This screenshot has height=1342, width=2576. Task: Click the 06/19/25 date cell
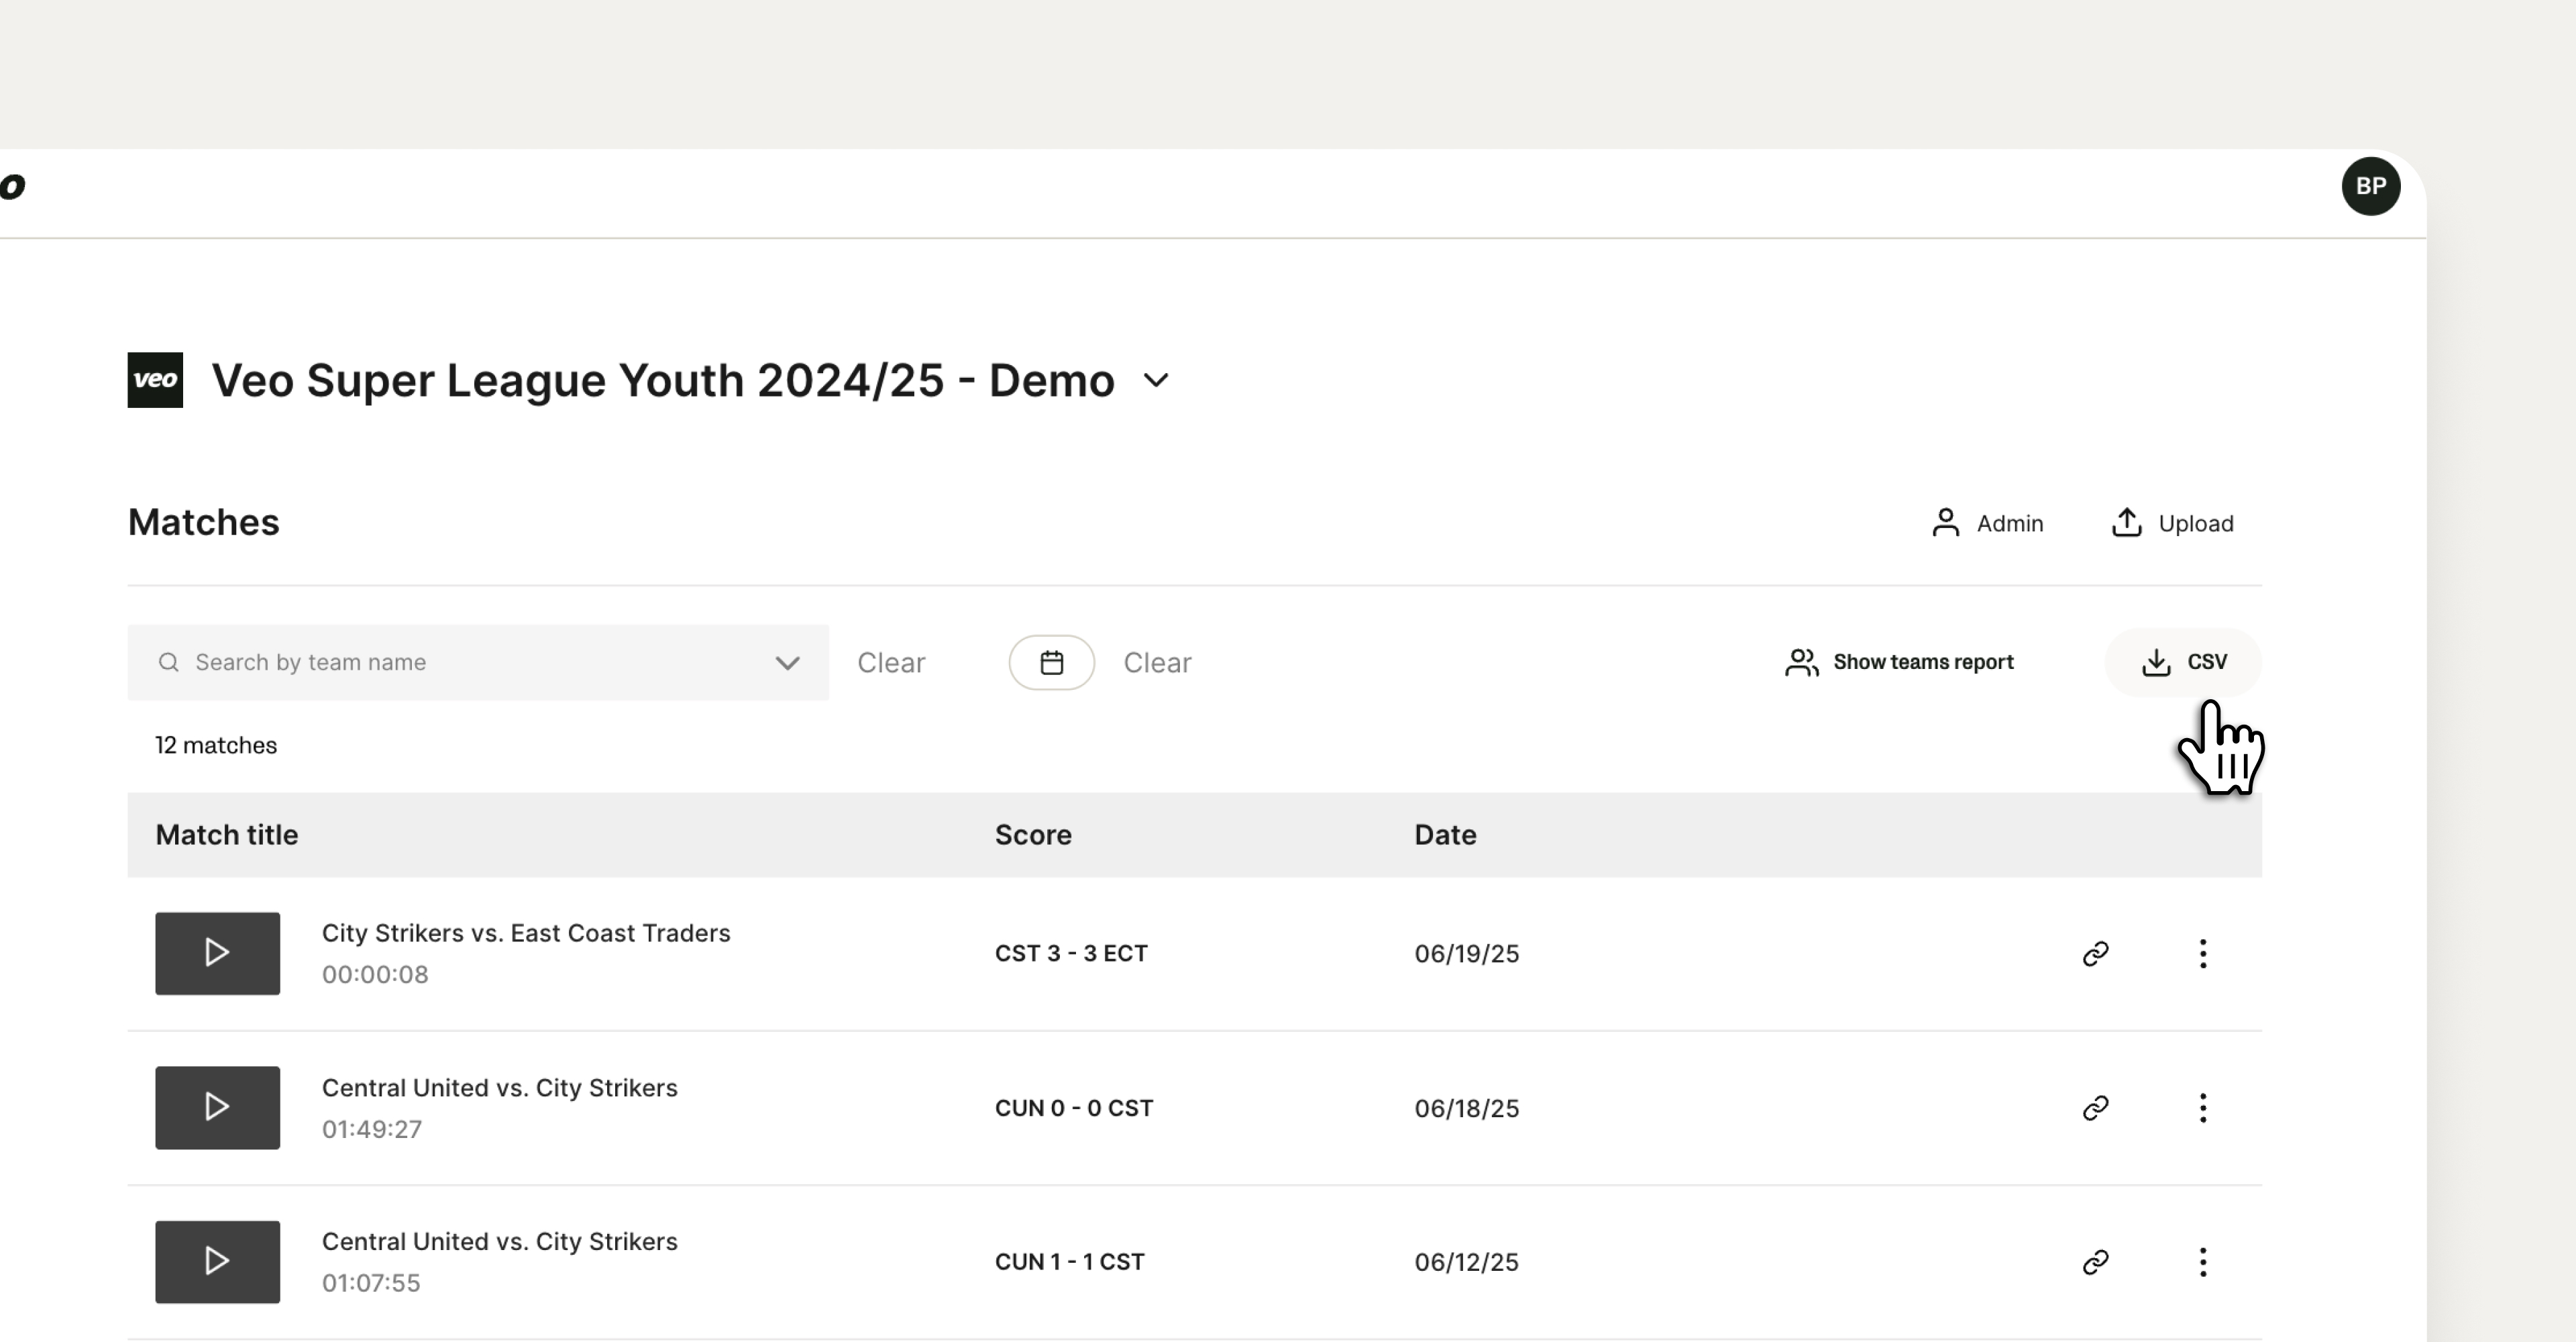[1466, 953]
